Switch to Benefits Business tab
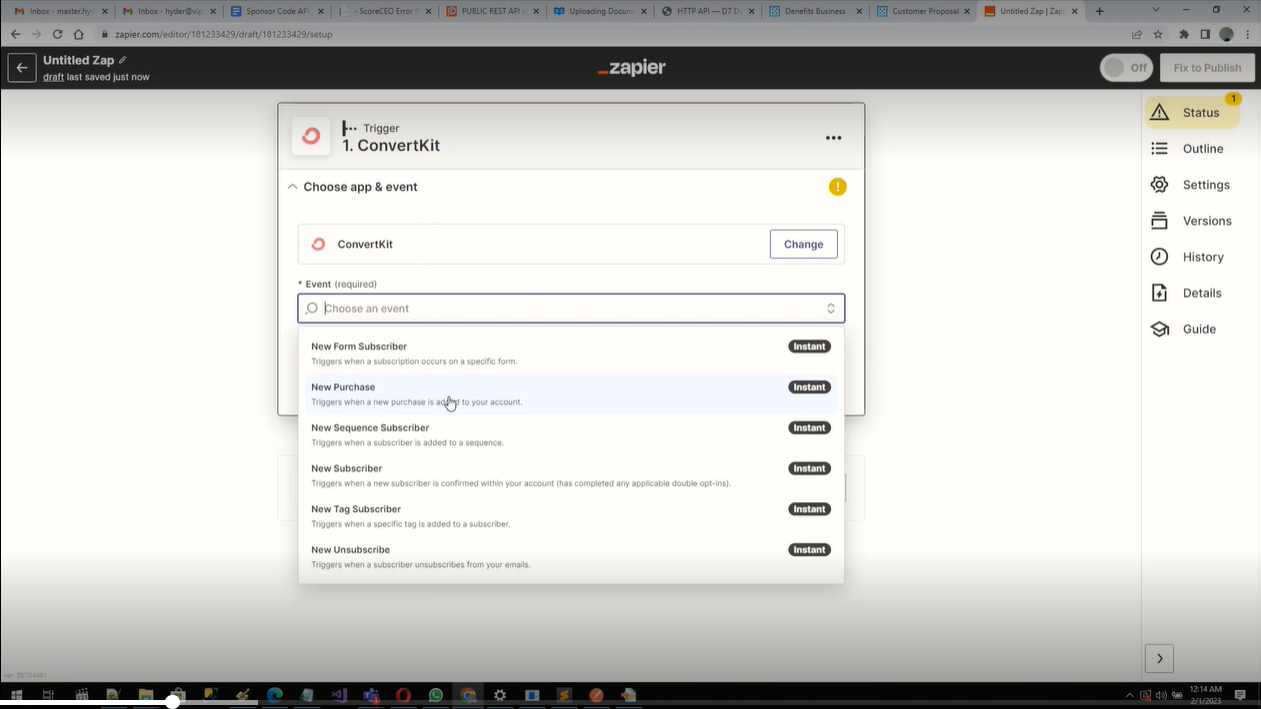This screenshot has width=1261, height=709. 814,11
